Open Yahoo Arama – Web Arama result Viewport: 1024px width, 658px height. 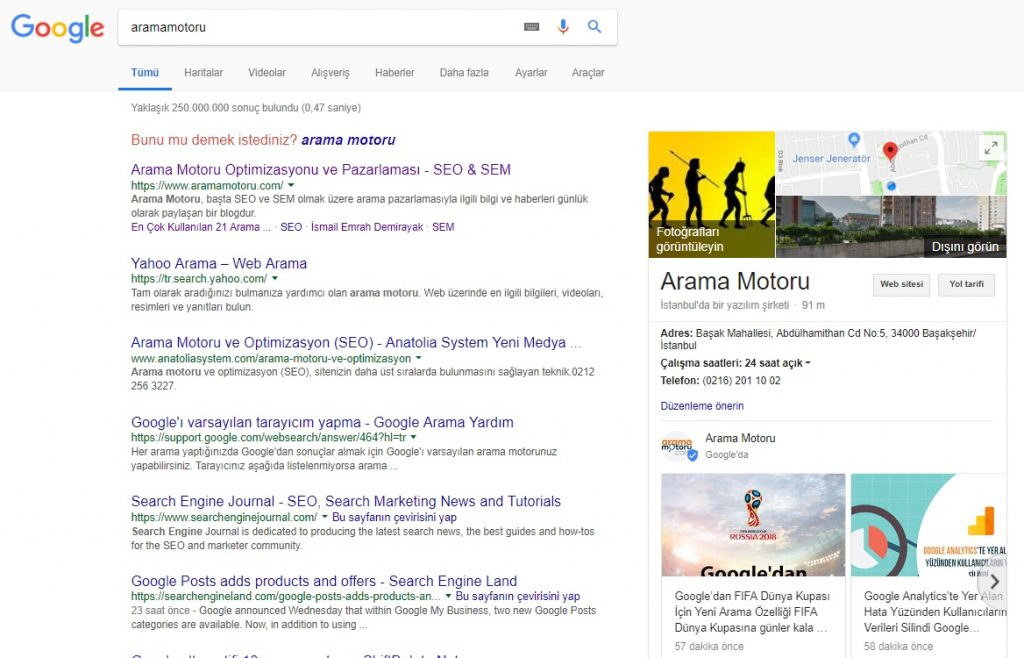pos(219,263)
